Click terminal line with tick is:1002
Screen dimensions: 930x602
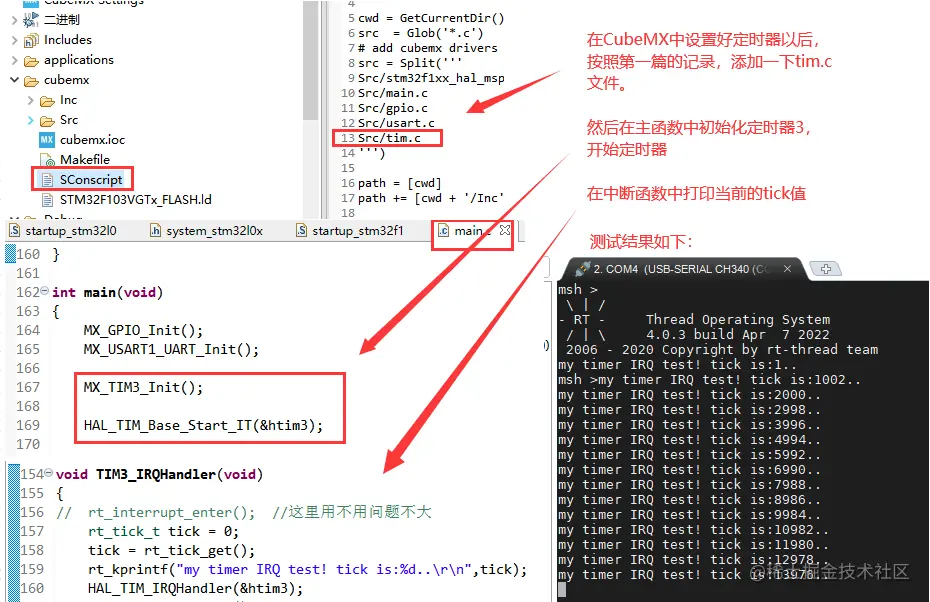click(709, 380)
